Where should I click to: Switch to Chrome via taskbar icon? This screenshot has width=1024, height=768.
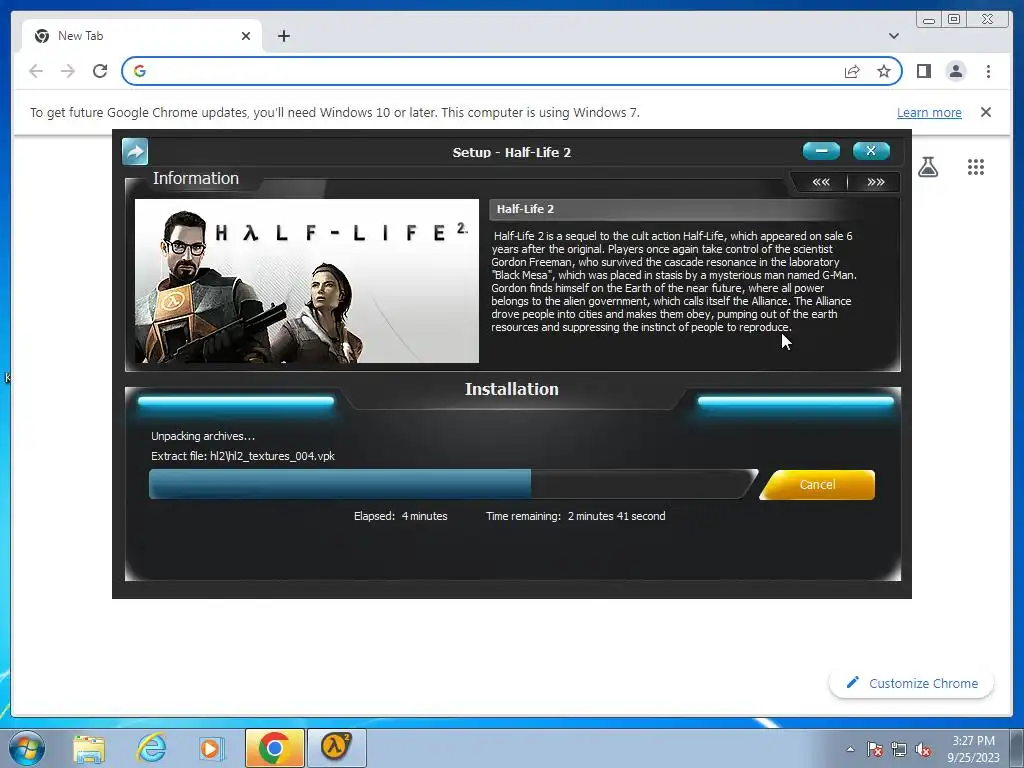point(274,748)
